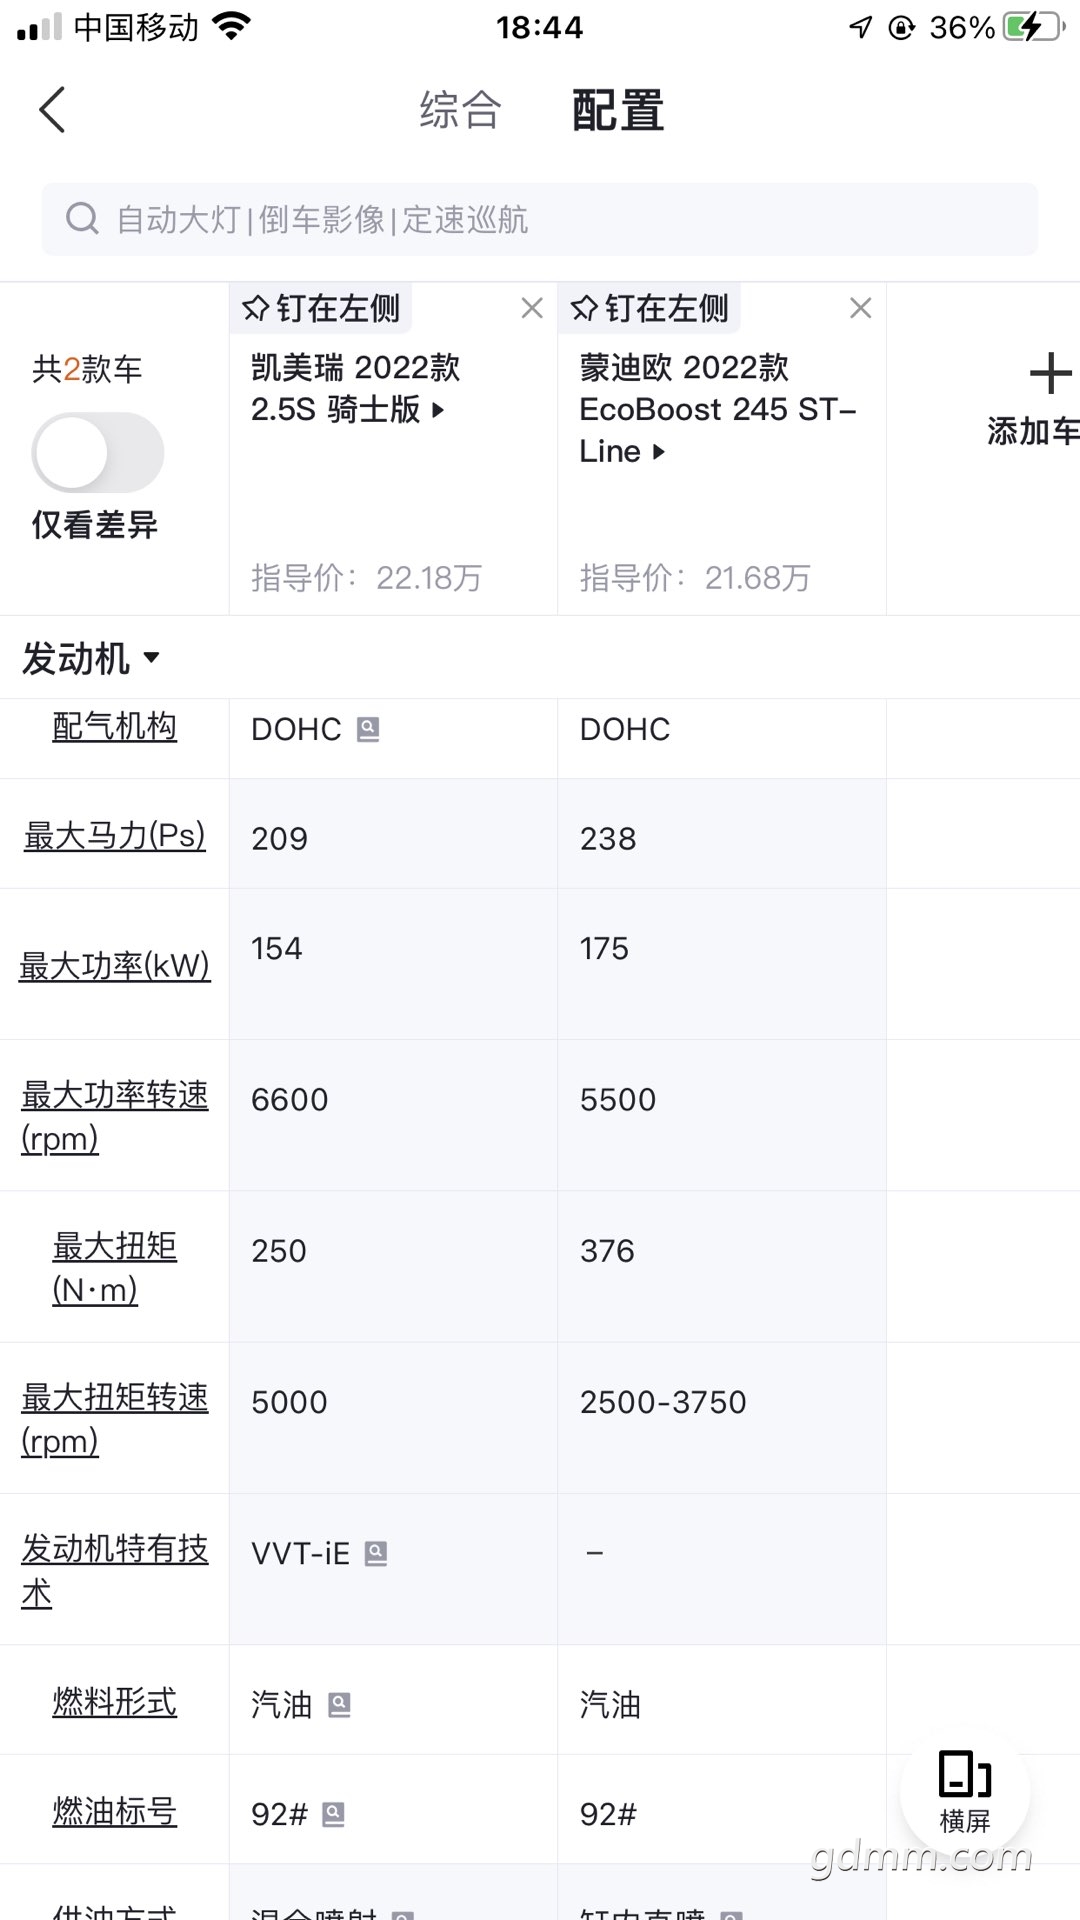The height and width of the screenshot is (1920, 1080).
Task: Open info icon next to 92#
Action: pyautogui.click(x=334, y=1814)
